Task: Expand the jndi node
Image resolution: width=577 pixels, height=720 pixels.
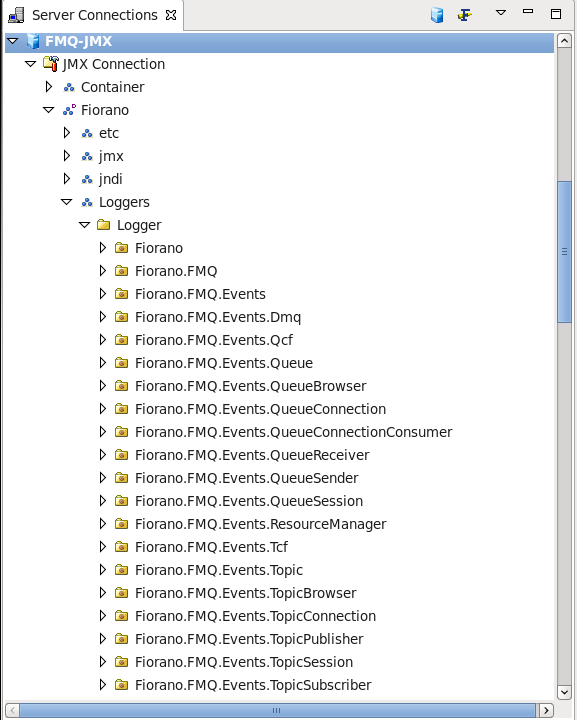Action: (67, 179)
